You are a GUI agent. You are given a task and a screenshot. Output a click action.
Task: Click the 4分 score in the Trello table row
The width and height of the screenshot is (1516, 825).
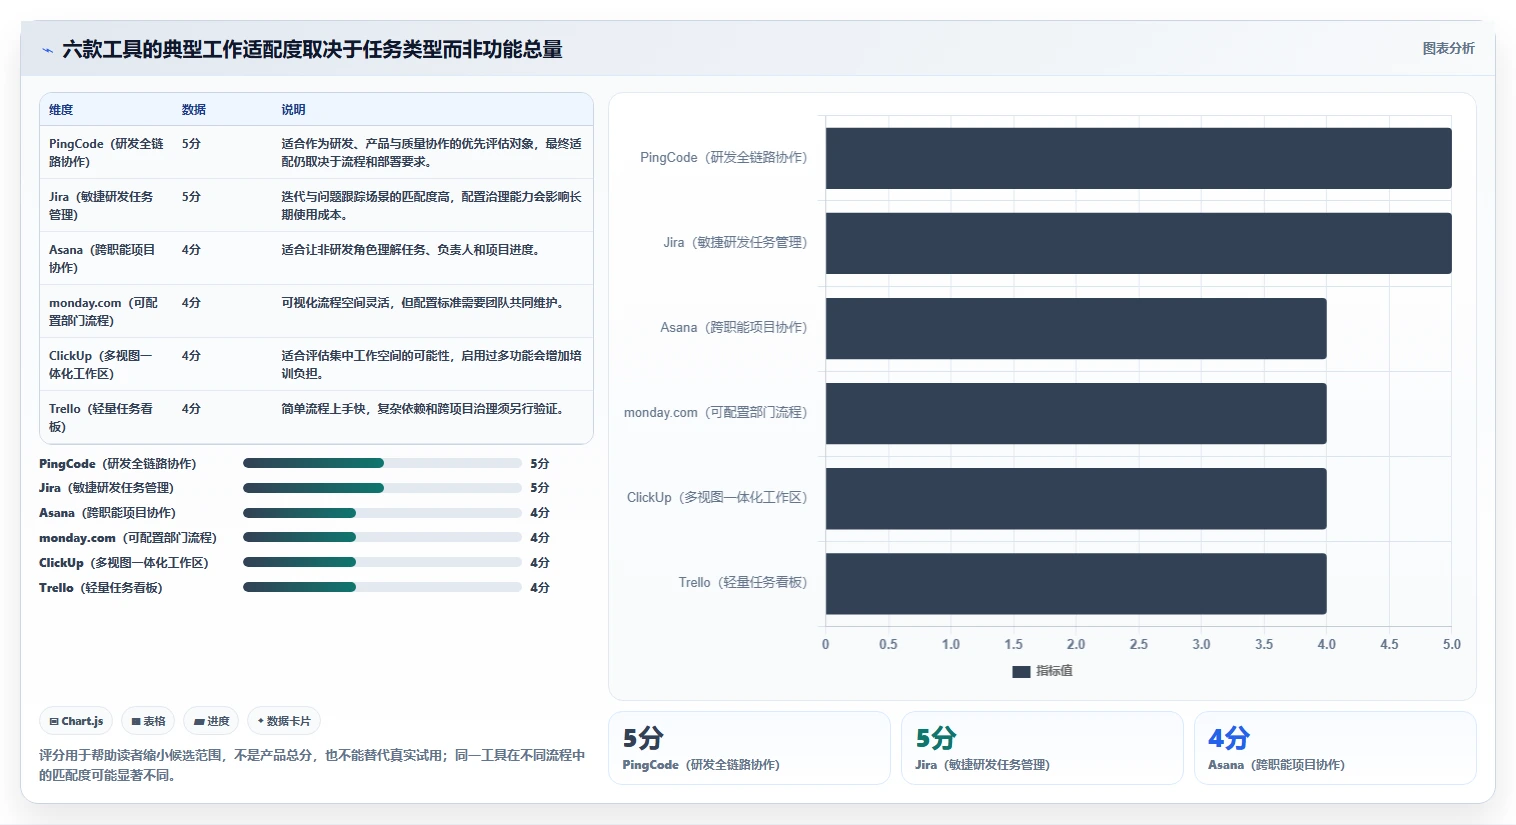(x=191, y=409)
